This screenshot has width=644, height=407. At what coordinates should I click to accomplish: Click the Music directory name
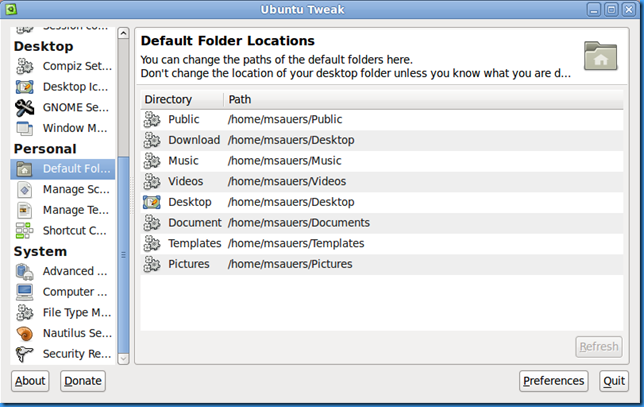pos(183,161)
